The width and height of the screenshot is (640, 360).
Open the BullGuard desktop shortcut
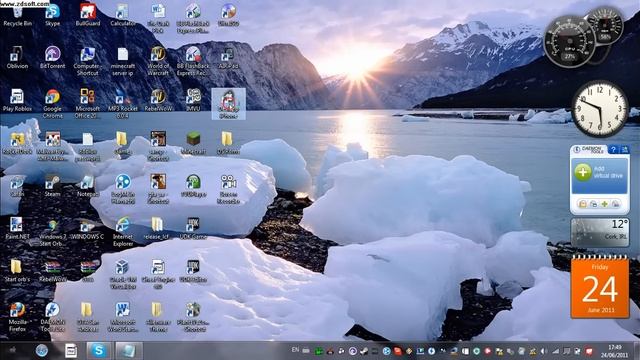point(88,16)
